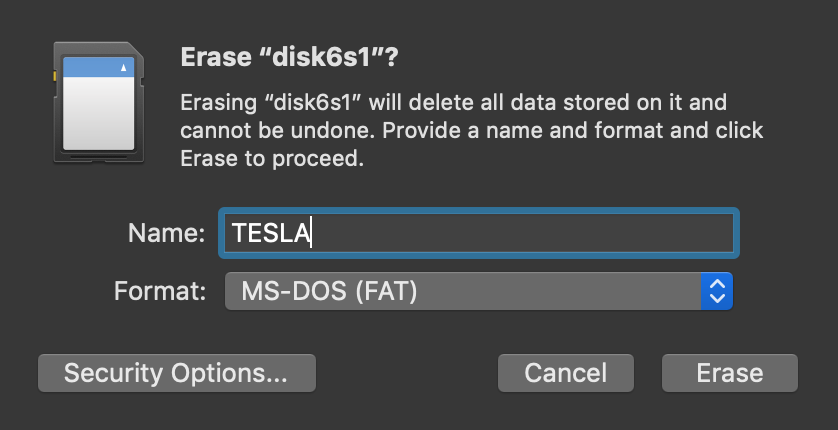Click the "Format:" label
Viewport: 838px width, 430px height.
click(160, 291)
